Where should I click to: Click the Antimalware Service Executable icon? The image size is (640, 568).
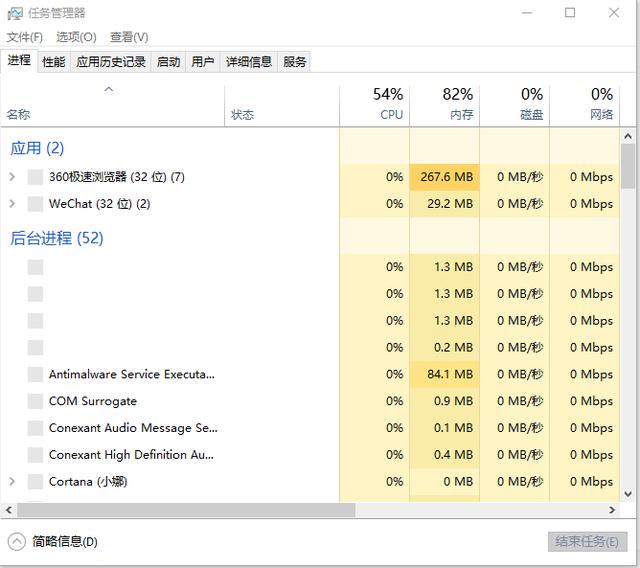tap(36, 374)
